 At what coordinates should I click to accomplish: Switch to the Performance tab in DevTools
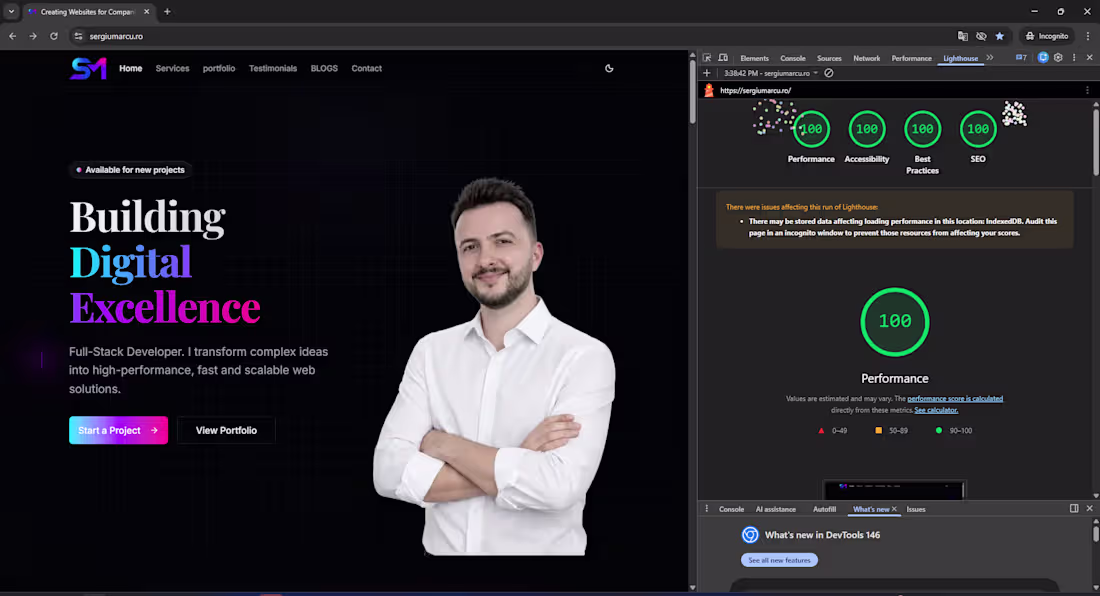[911, 57]
